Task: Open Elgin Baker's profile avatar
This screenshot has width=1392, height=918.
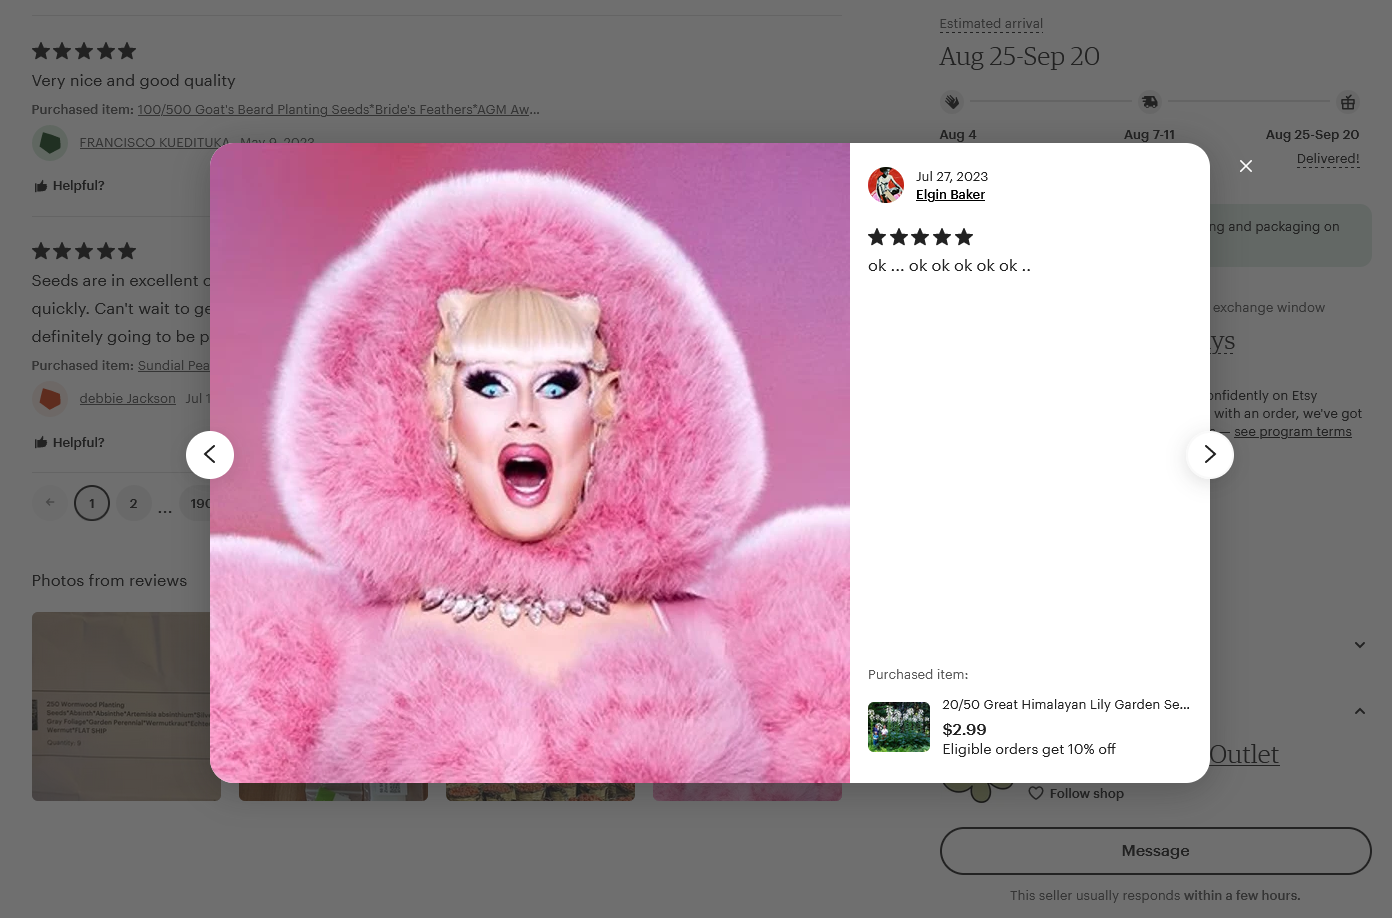Action: 886,185
